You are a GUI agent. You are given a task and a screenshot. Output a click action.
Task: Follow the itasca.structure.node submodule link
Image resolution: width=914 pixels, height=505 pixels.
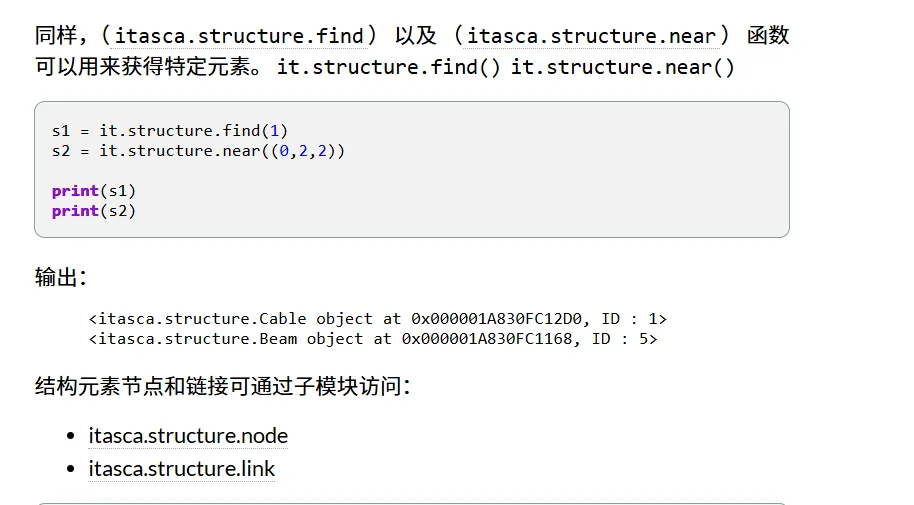pos(188,436)
